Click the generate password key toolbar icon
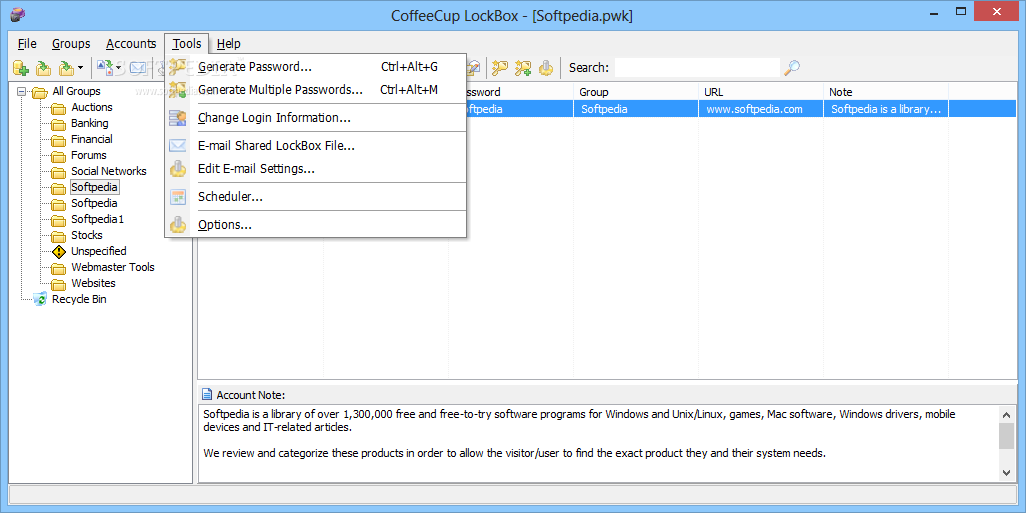 501,67
